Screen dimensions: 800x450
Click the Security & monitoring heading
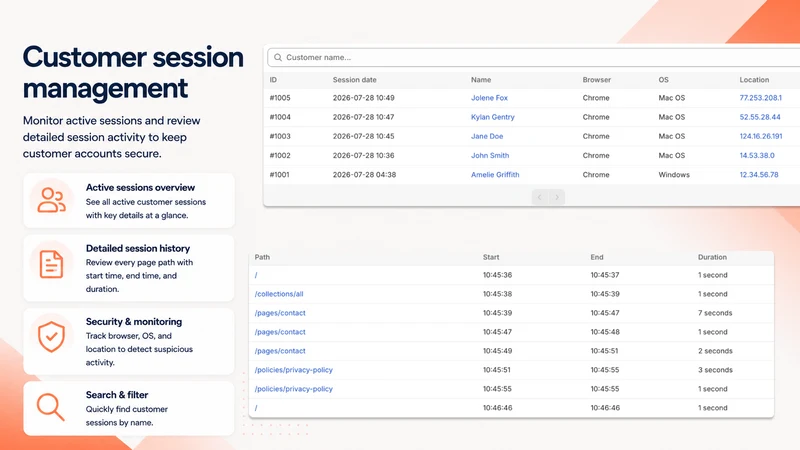tap(134, 321)
